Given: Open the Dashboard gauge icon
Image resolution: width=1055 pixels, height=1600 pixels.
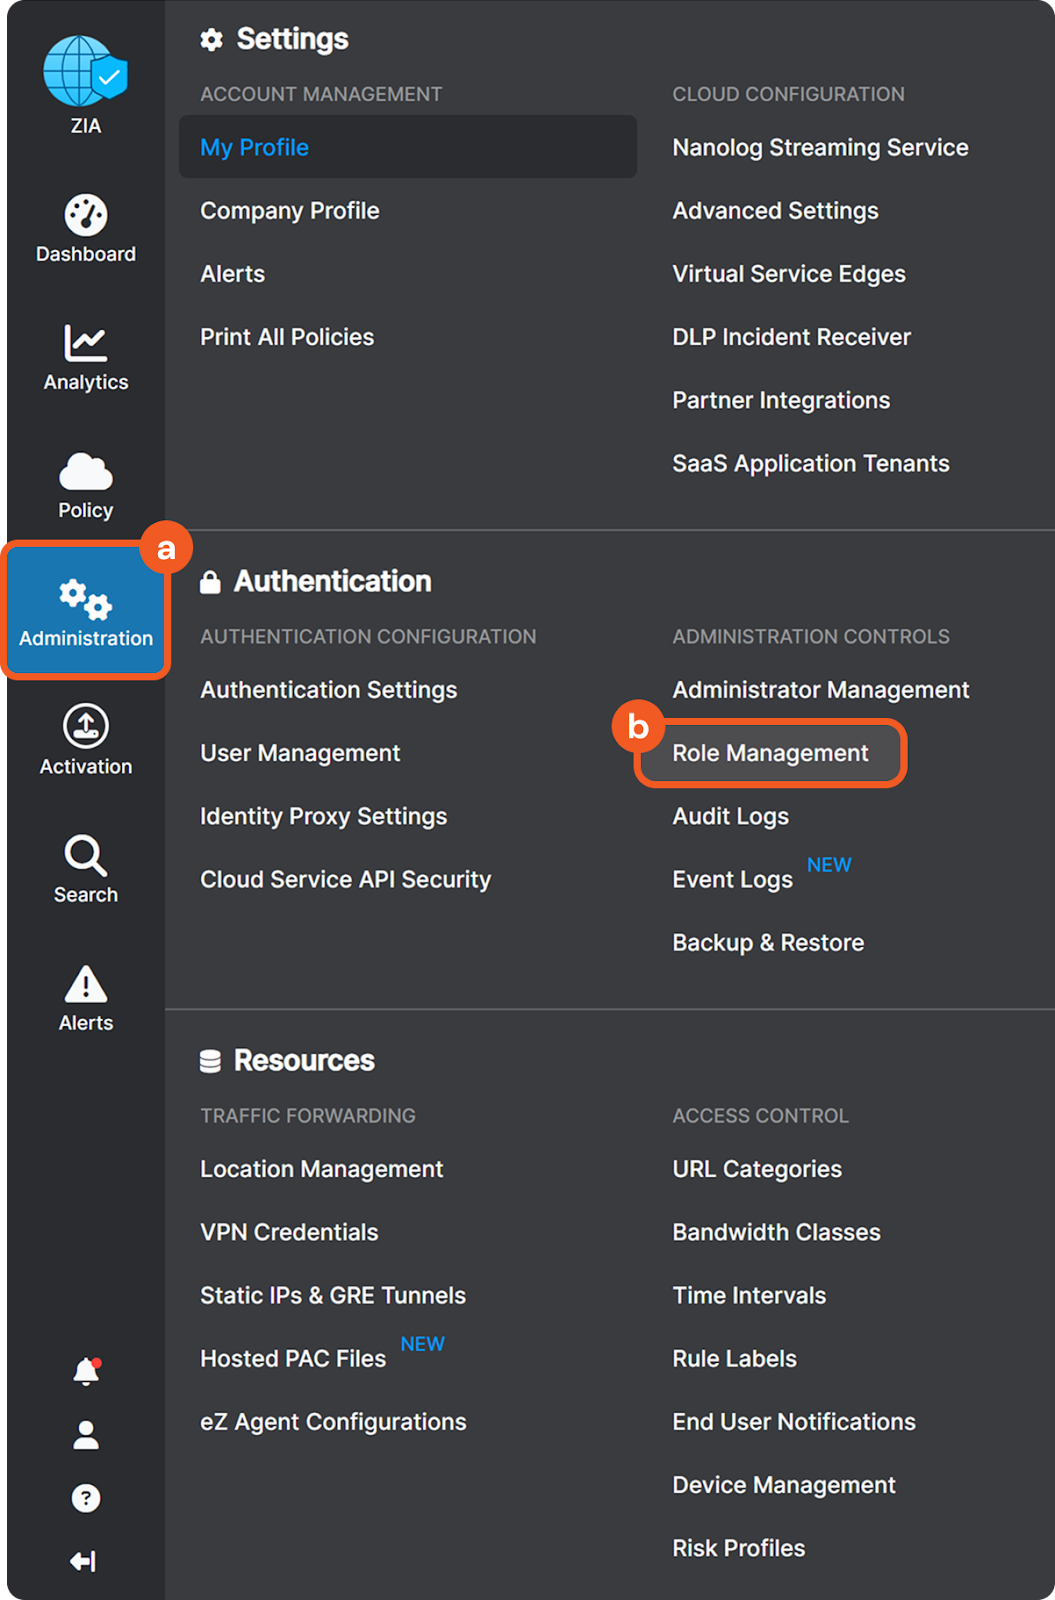Looking at the screenshot, I should (x=86, y=215).
